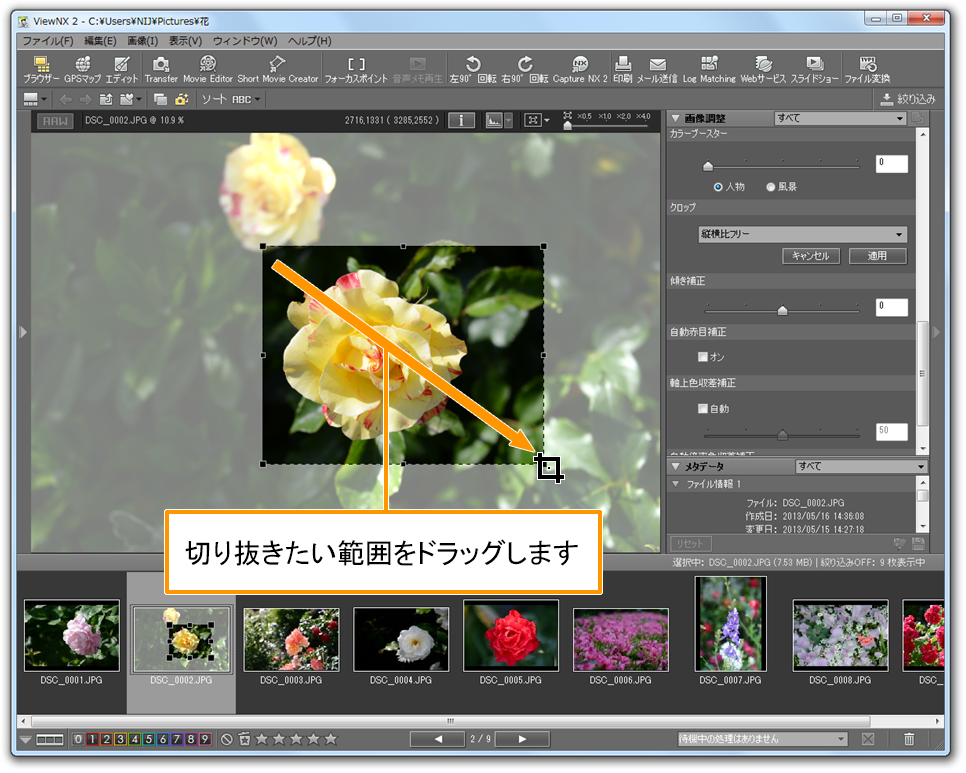The image size is (966, 773).
Task: Switch to the エディット editor view
Action: (x=121, y=70)
